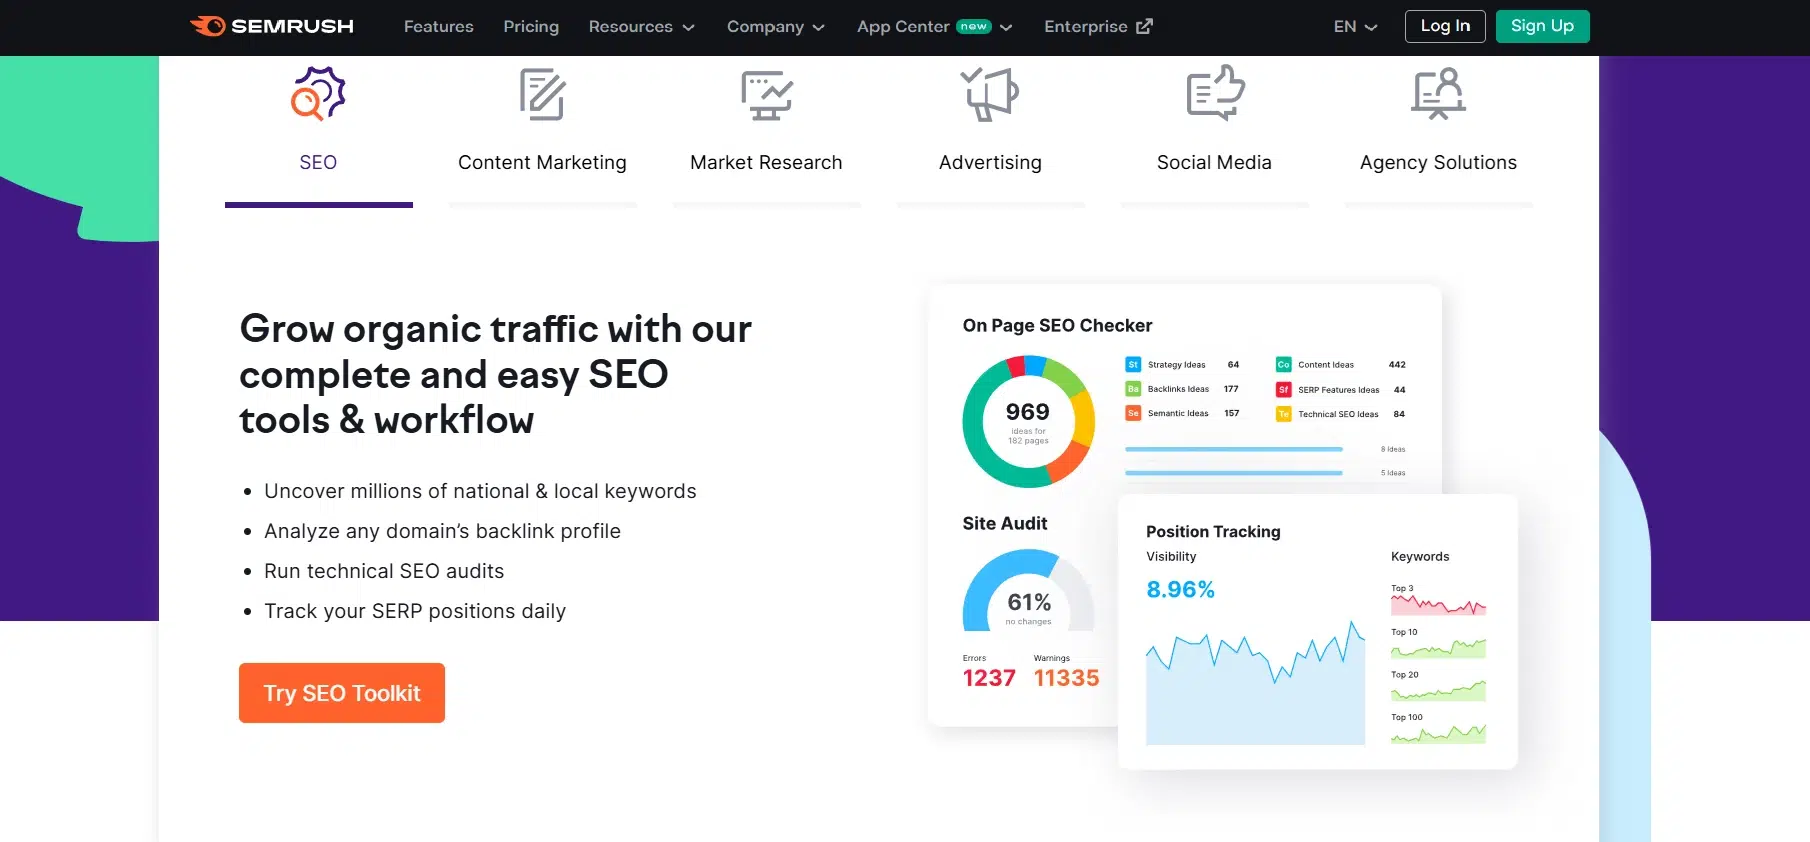Click the Top 20 keywords sparkline
Image resolution: width=1810 pixels, height=842 pixels.
coord(1438,690)
